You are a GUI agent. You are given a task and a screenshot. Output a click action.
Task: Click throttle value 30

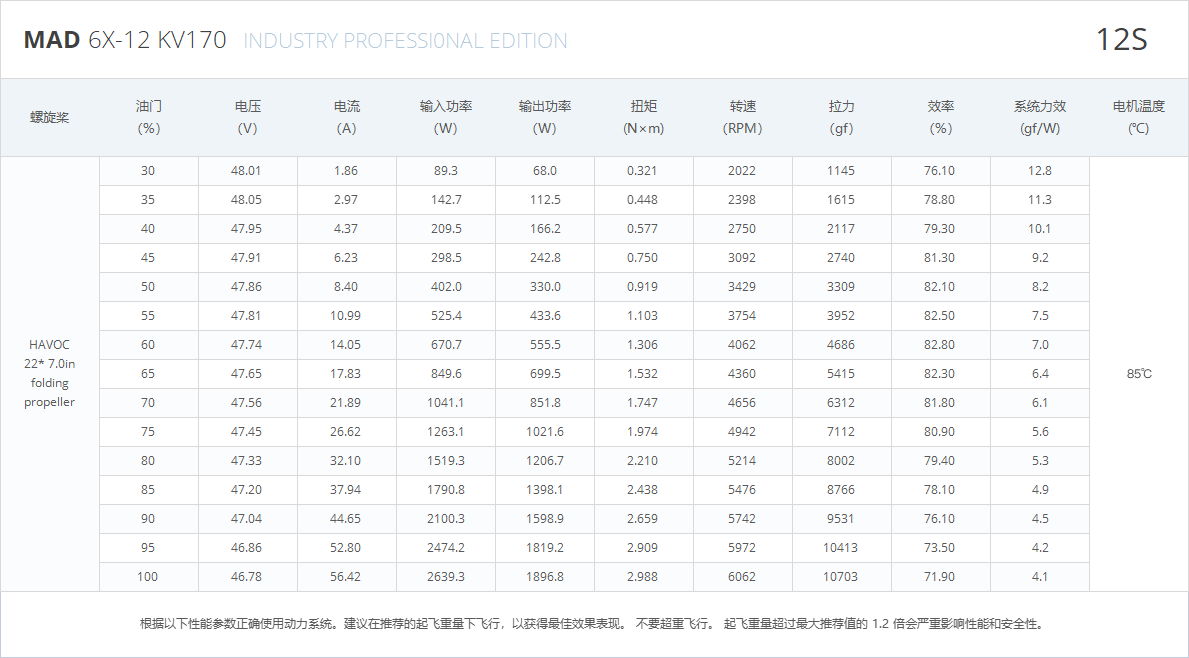pyautogui.click(x=148, y=171)
